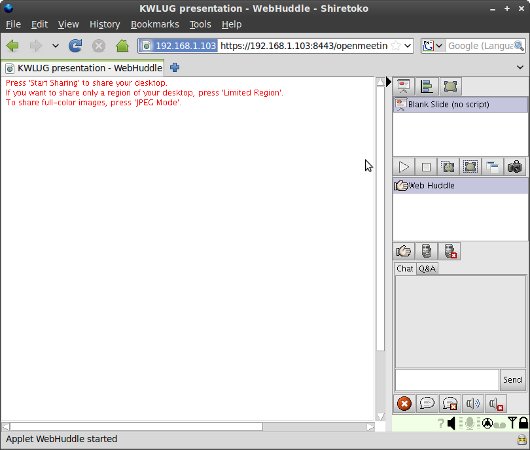Open the History menu

click(104, 24)
